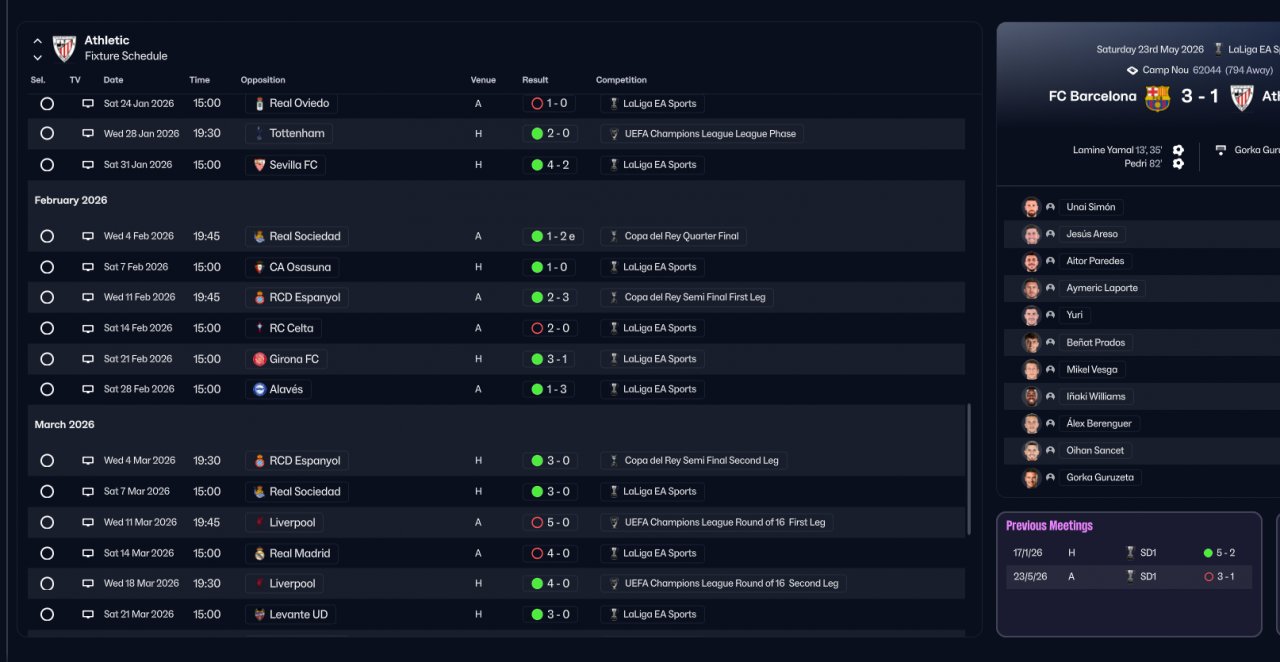Go to the previous team with the up chevron
This screenshot has width=1280, height=662.
click(x=38, y=42)
